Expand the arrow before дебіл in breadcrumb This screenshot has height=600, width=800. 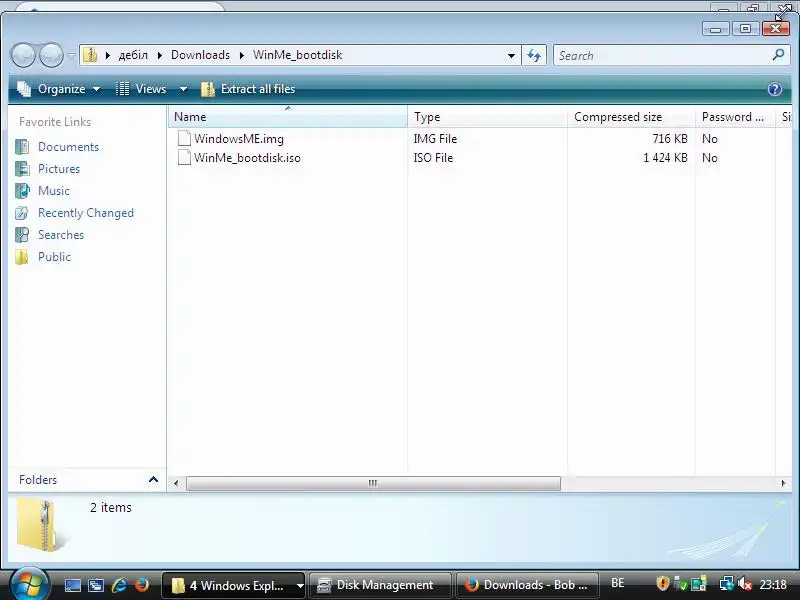coord(108,55)
